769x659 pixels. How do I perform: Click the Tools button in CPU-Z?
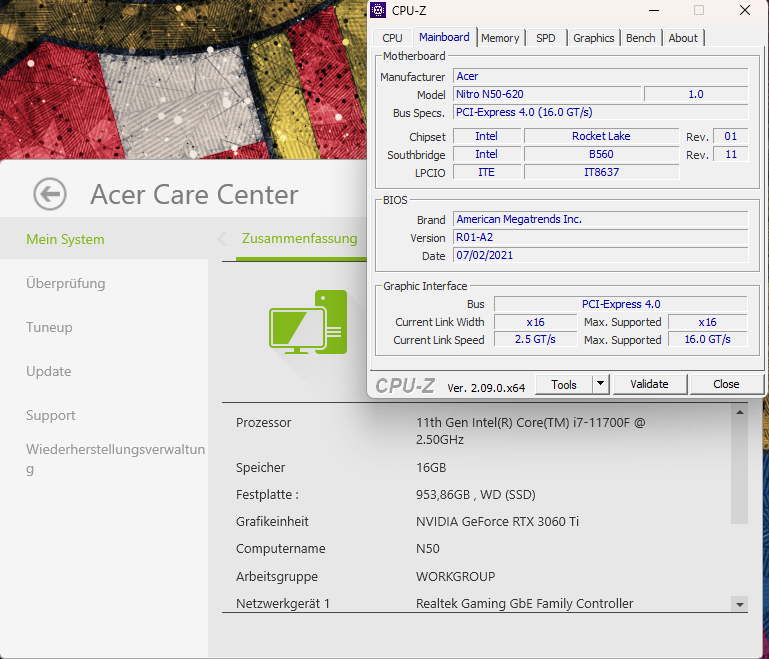click(x=564, y=384)
